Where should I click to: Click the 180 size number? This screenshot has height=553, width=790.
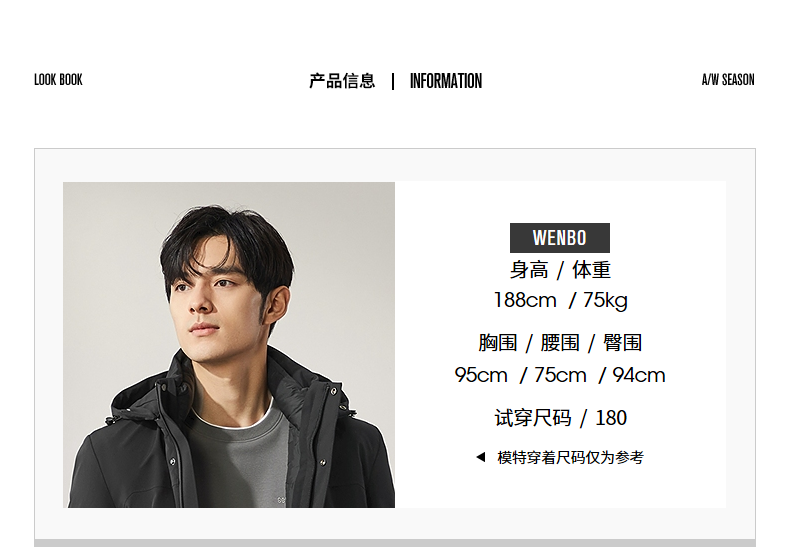point(611,418)
